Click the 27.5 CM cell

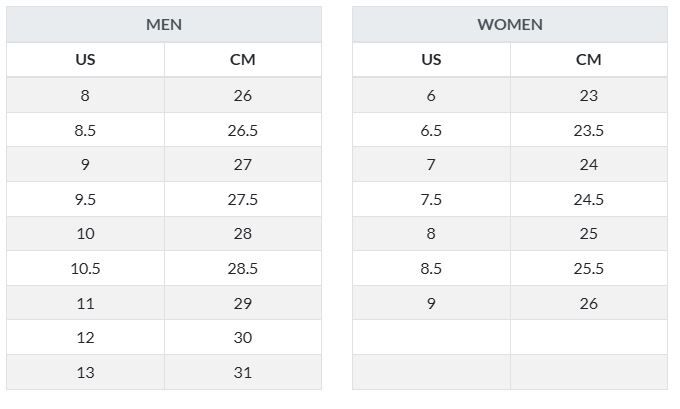click(243, 199)
